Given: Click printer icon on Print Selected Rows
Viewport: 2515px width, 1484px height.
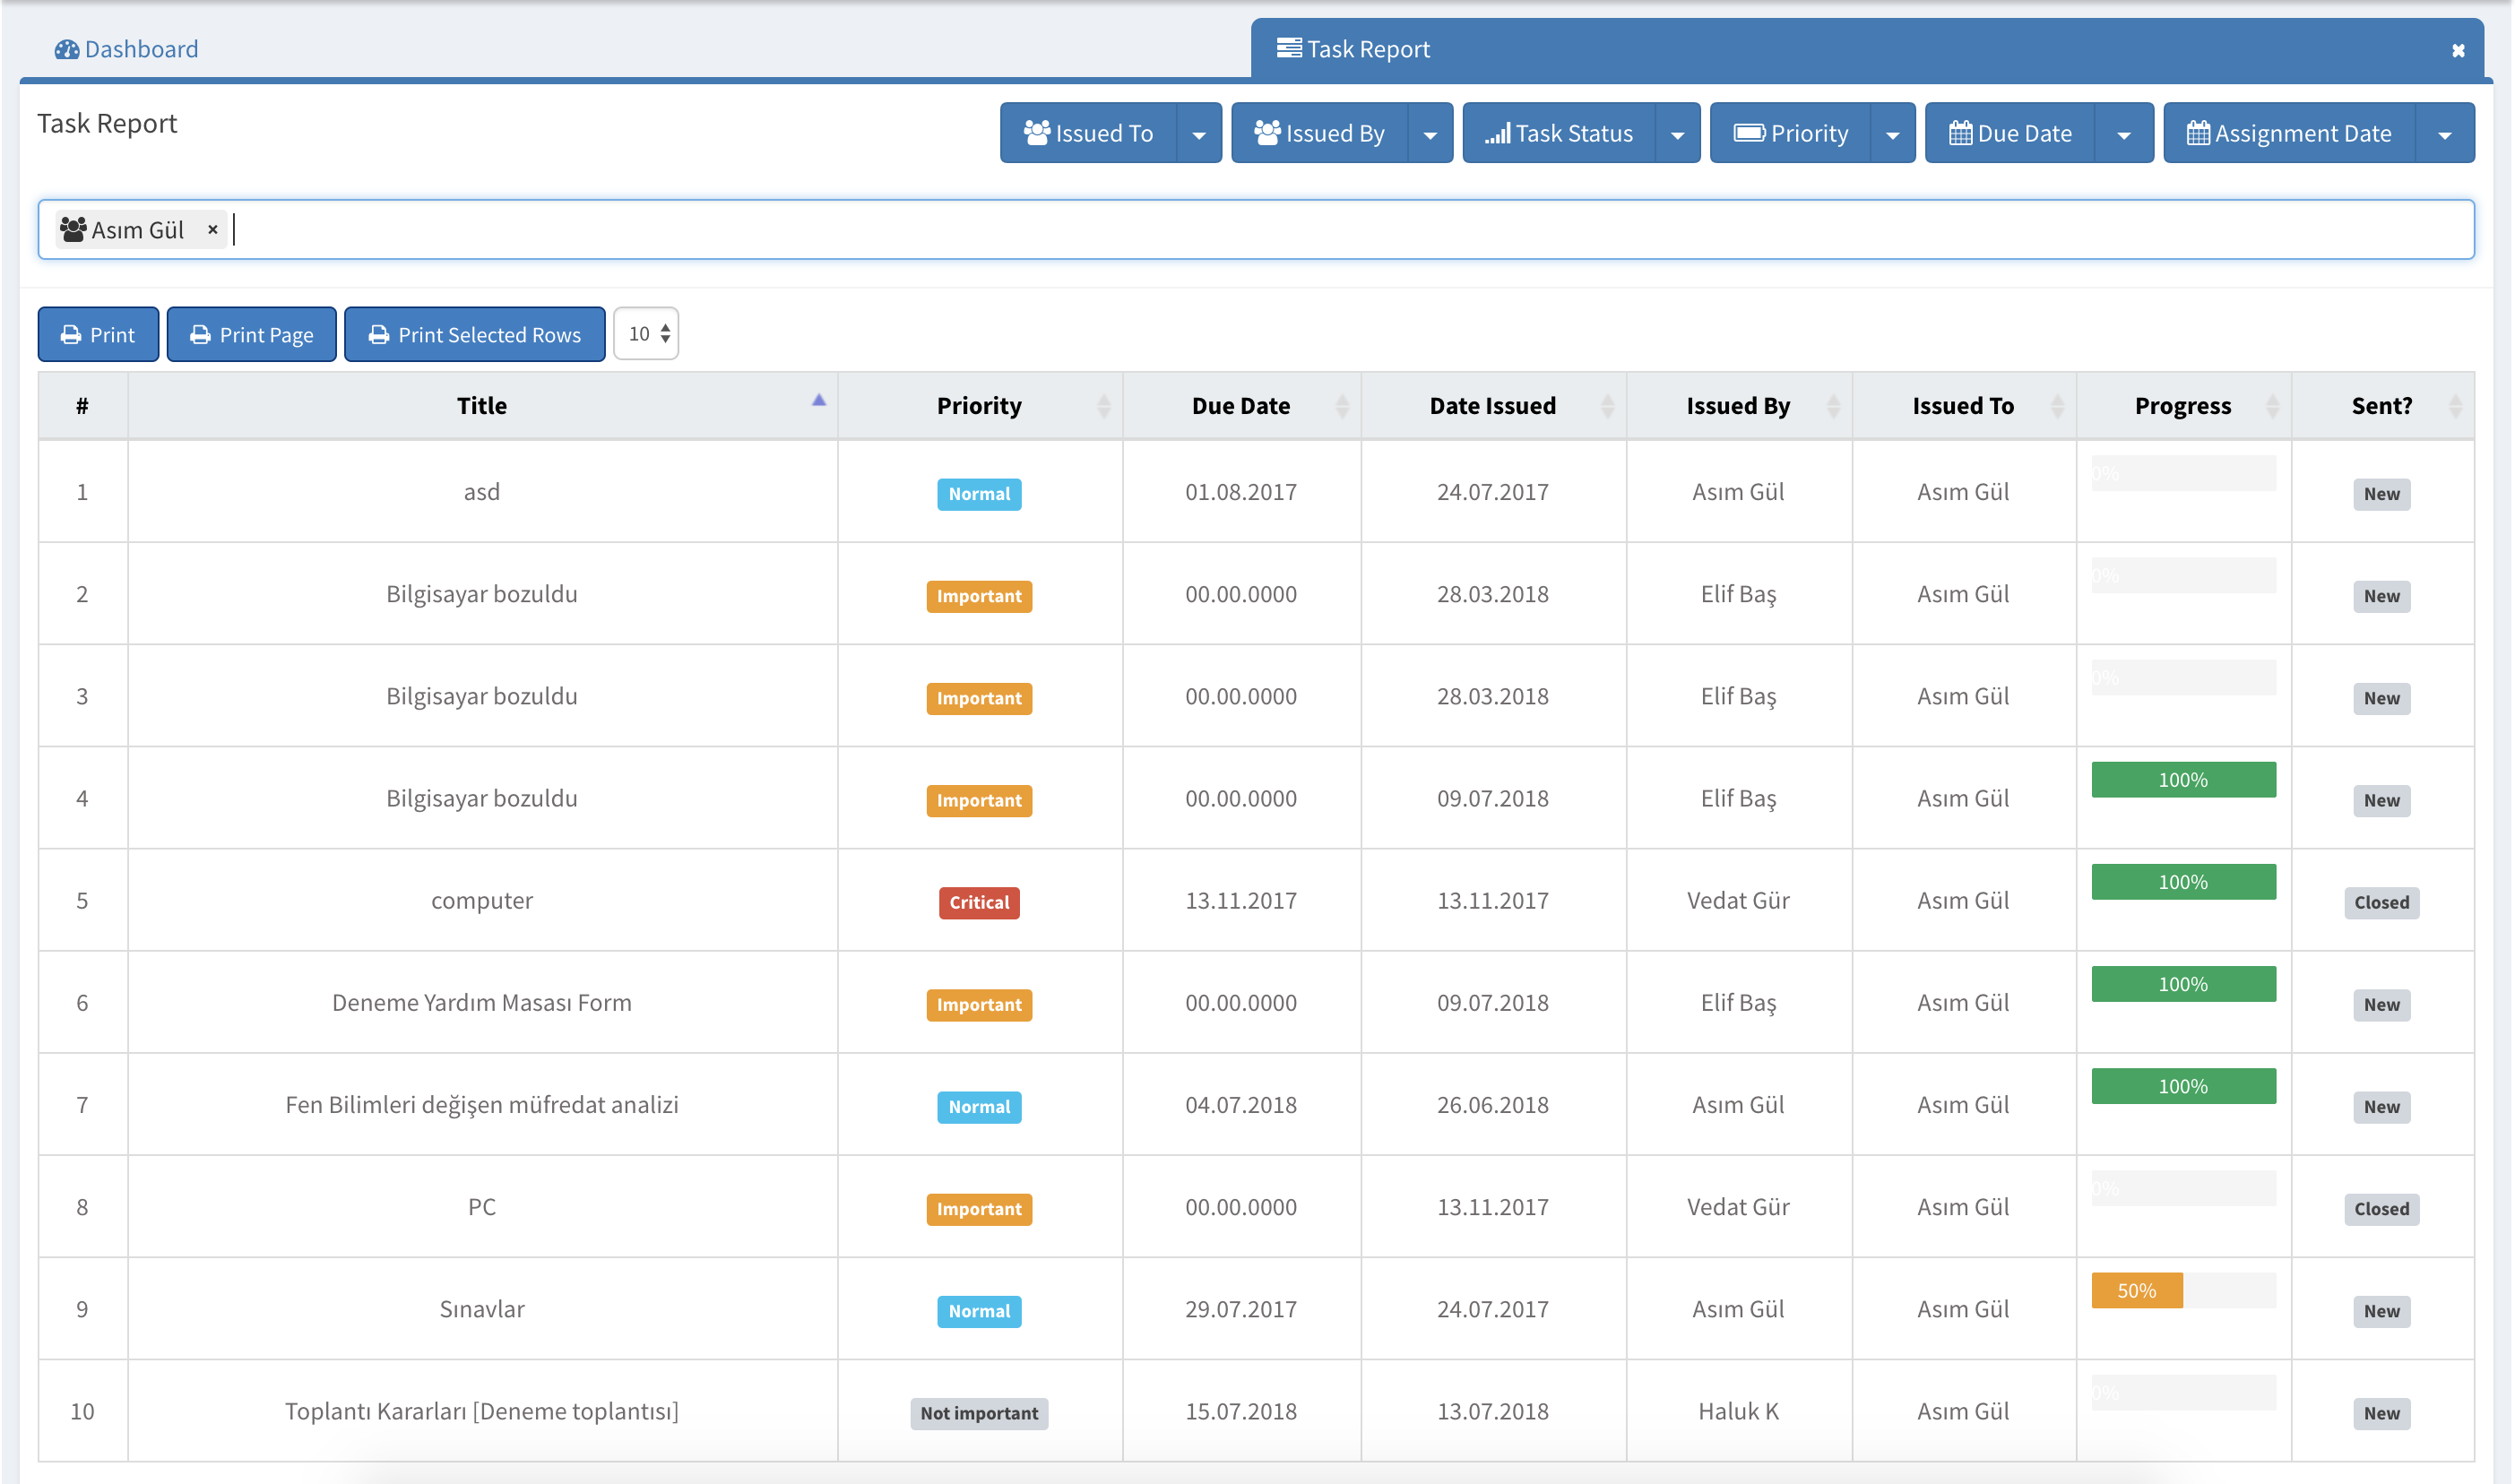Looking at the screenshot, I should pos(378,335).
